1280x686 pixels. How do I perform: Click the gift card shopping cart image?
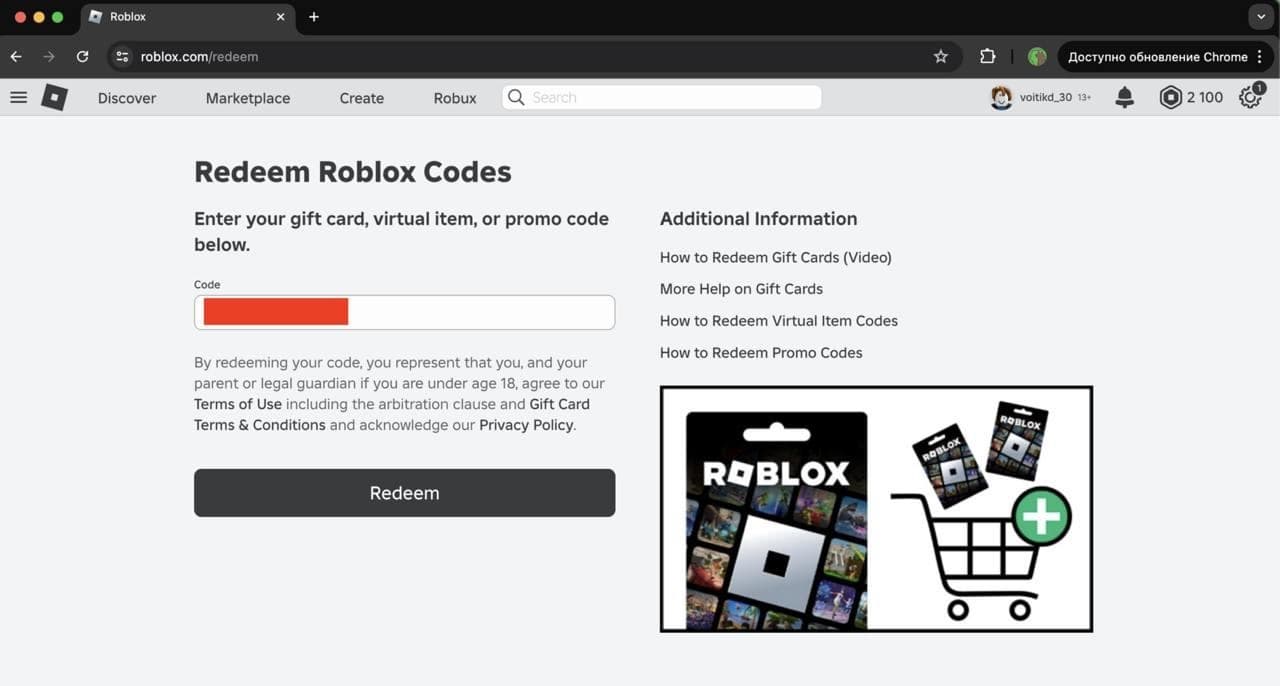click(876, 509)
